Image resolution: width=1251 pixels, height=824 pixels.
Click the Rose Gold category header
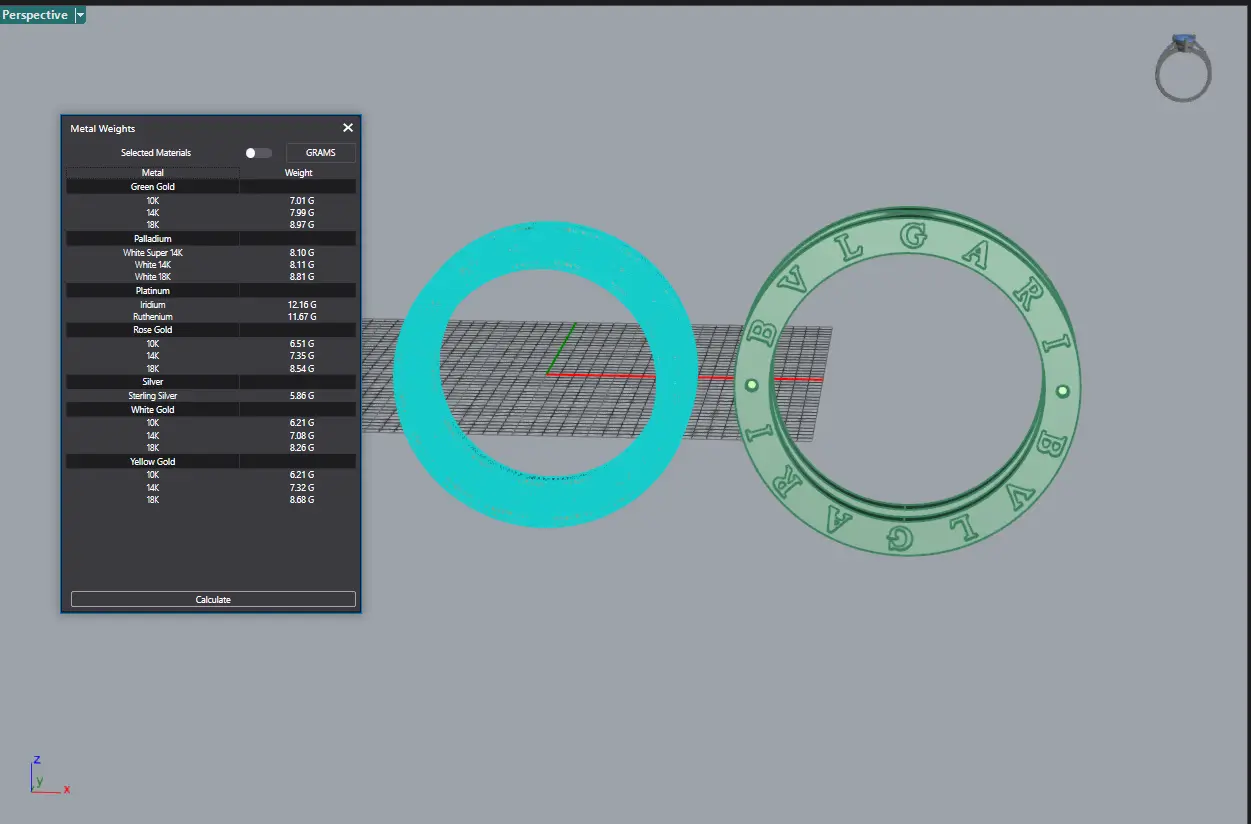153,330
